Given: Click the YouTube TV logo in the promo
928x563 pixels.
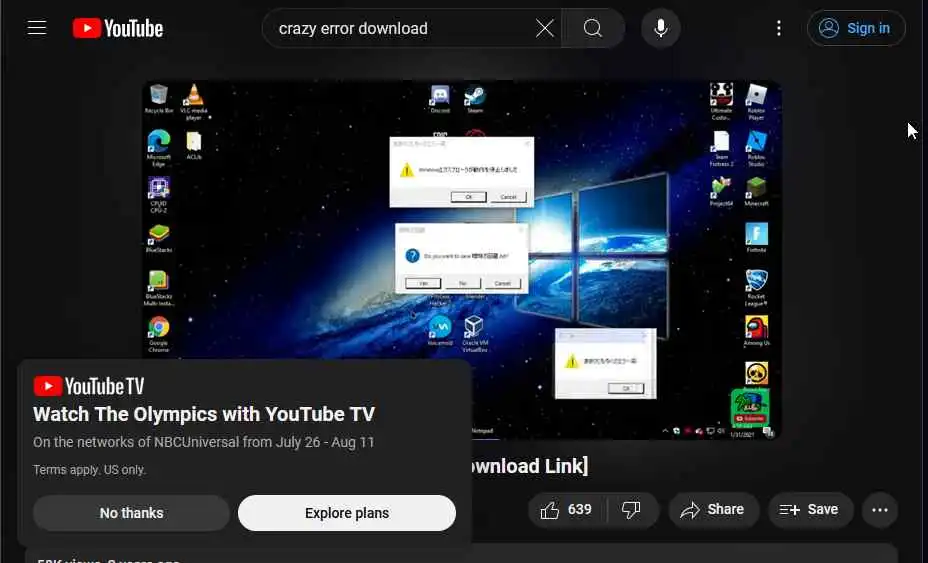Looking at the screenshot, I should coord(89,386).
